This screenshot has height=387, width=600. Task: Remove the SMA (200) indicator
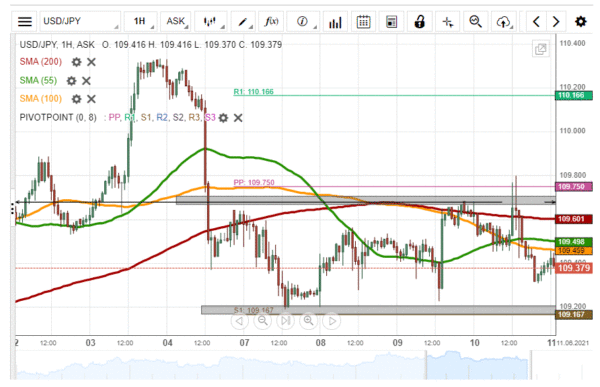tap(91, 62)
